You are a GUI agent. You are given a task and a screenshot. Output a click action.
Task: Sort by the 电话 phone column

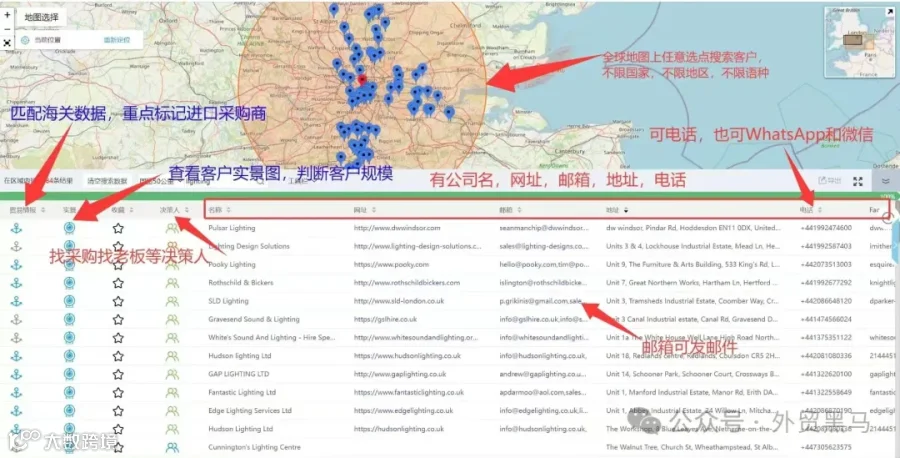[810, 210]
